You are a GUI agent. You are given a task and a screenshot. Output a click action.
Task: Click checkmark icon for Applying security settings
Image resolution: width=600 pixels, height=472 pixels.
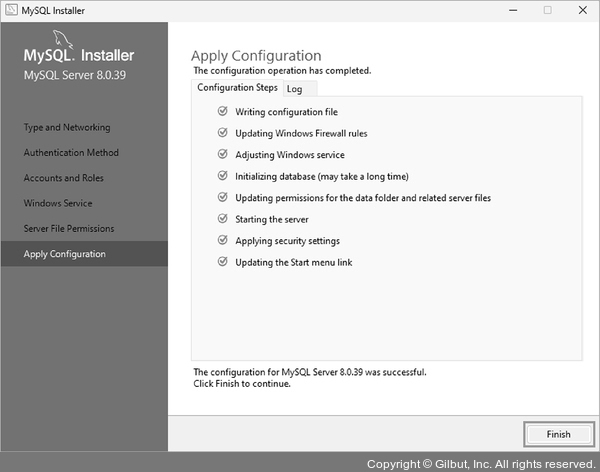222,241
